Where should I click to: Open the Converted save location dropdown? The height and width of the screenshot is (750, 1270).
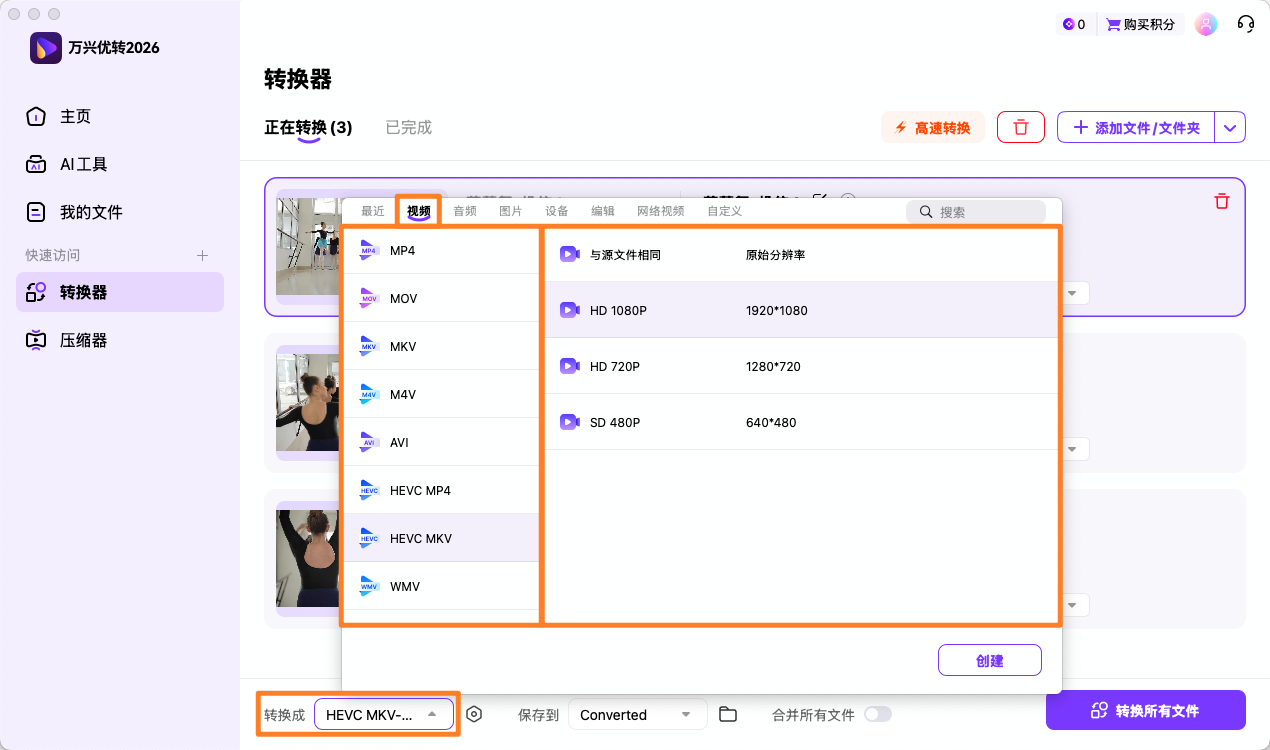(x=637, y=714)
